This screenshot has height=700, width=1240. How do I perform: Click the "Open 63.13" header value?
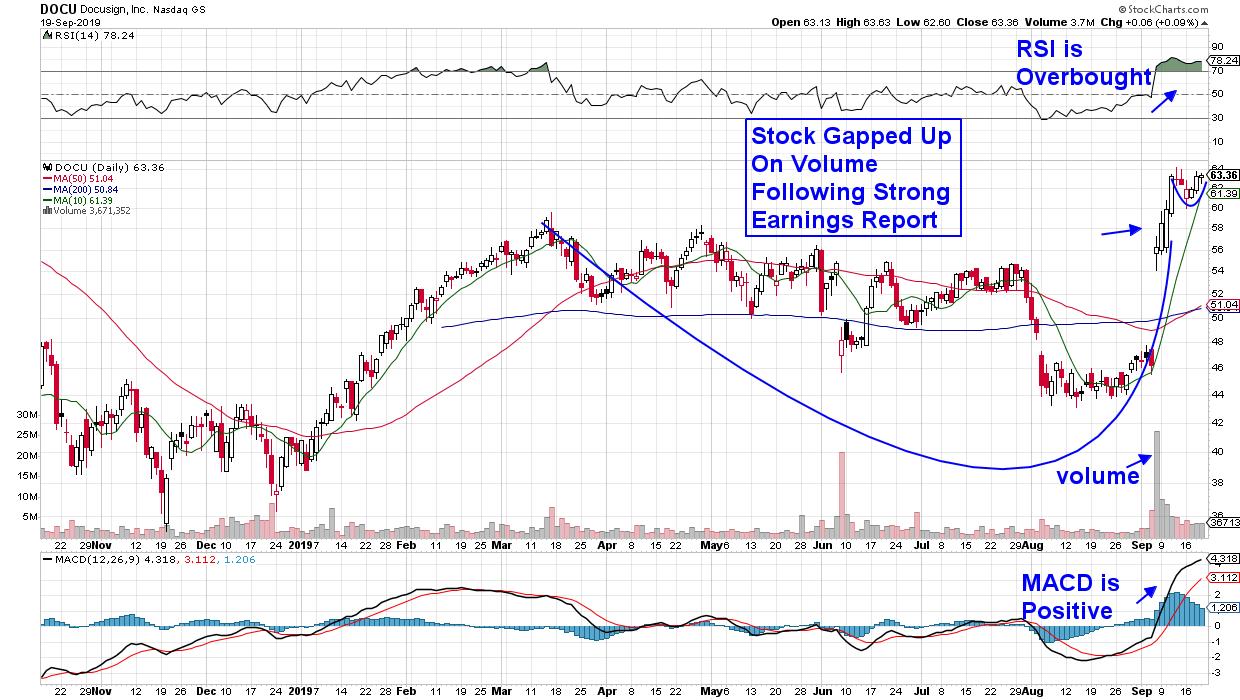[803, 20]
